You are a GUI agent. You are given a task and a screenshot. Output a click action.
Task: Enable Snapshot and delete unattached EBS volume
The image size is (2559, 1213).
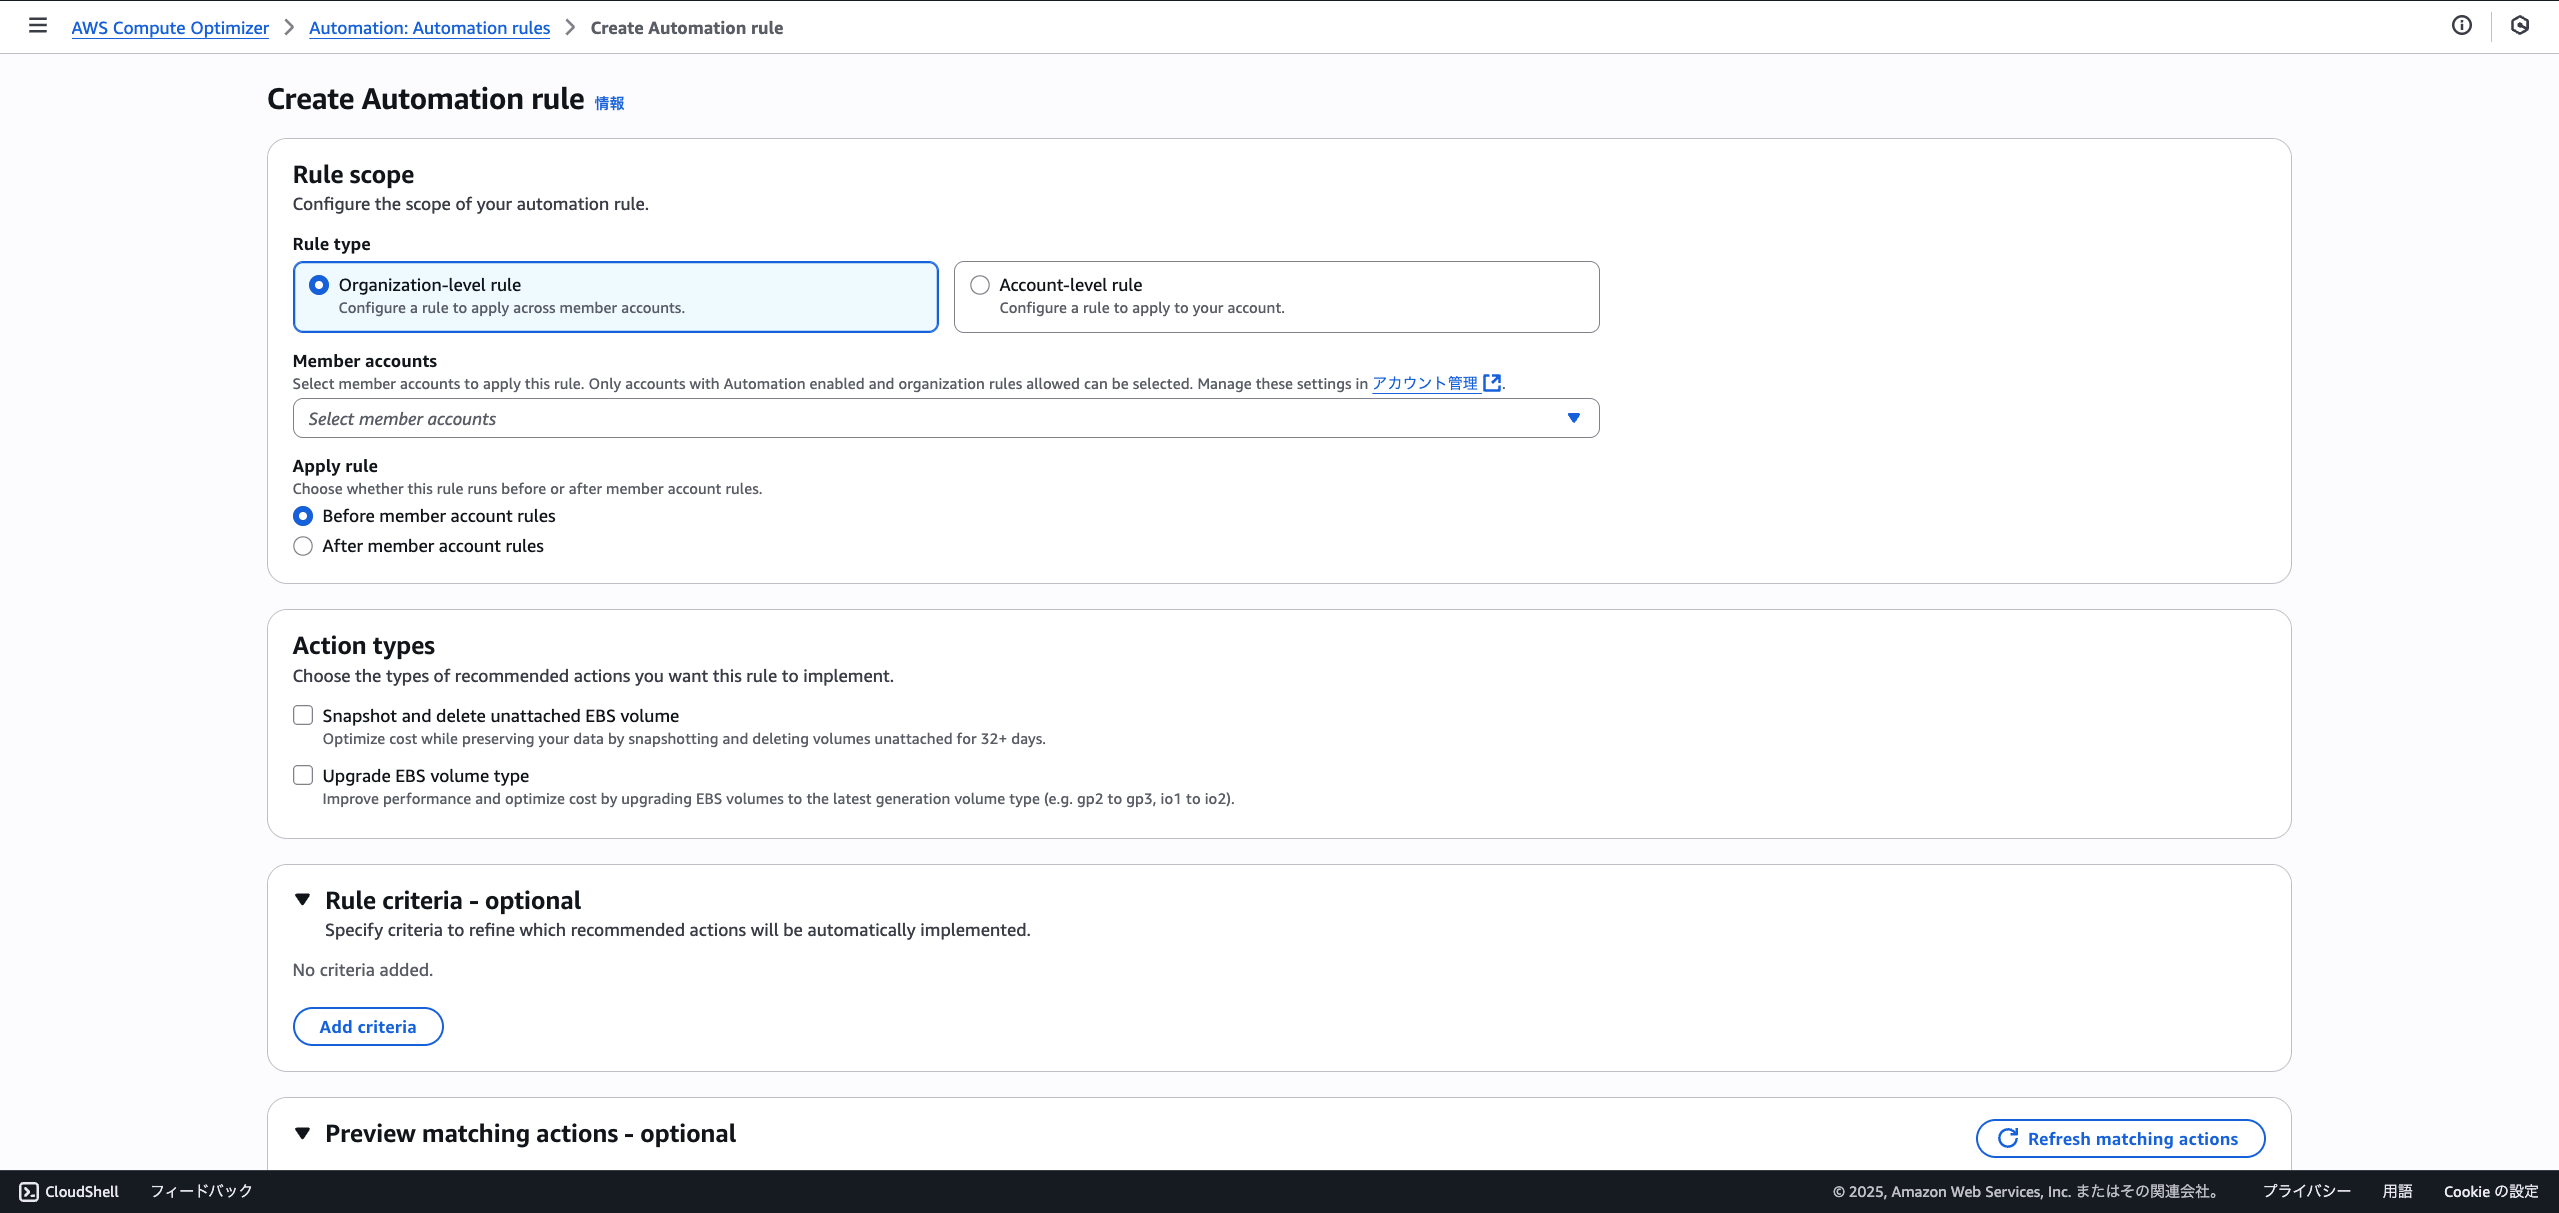pyautogui.click(x=303, y=715)
